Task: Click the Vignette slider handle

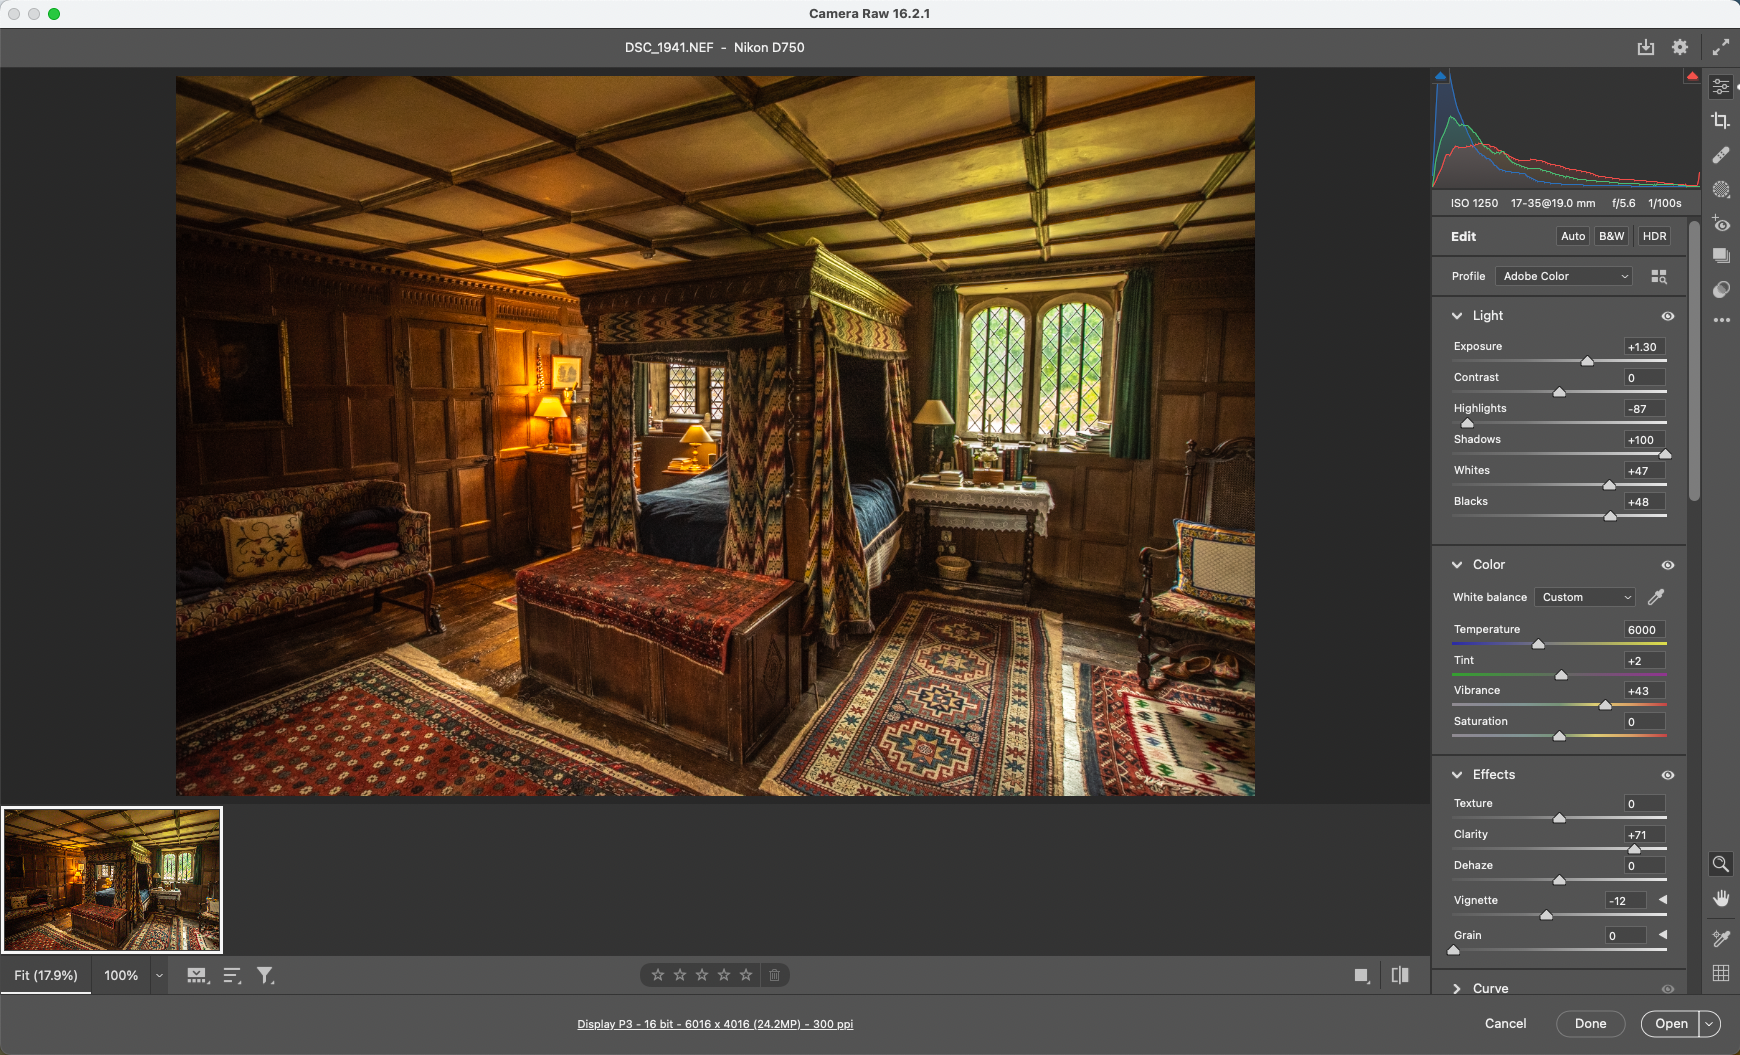Action: coord(1547,915)
